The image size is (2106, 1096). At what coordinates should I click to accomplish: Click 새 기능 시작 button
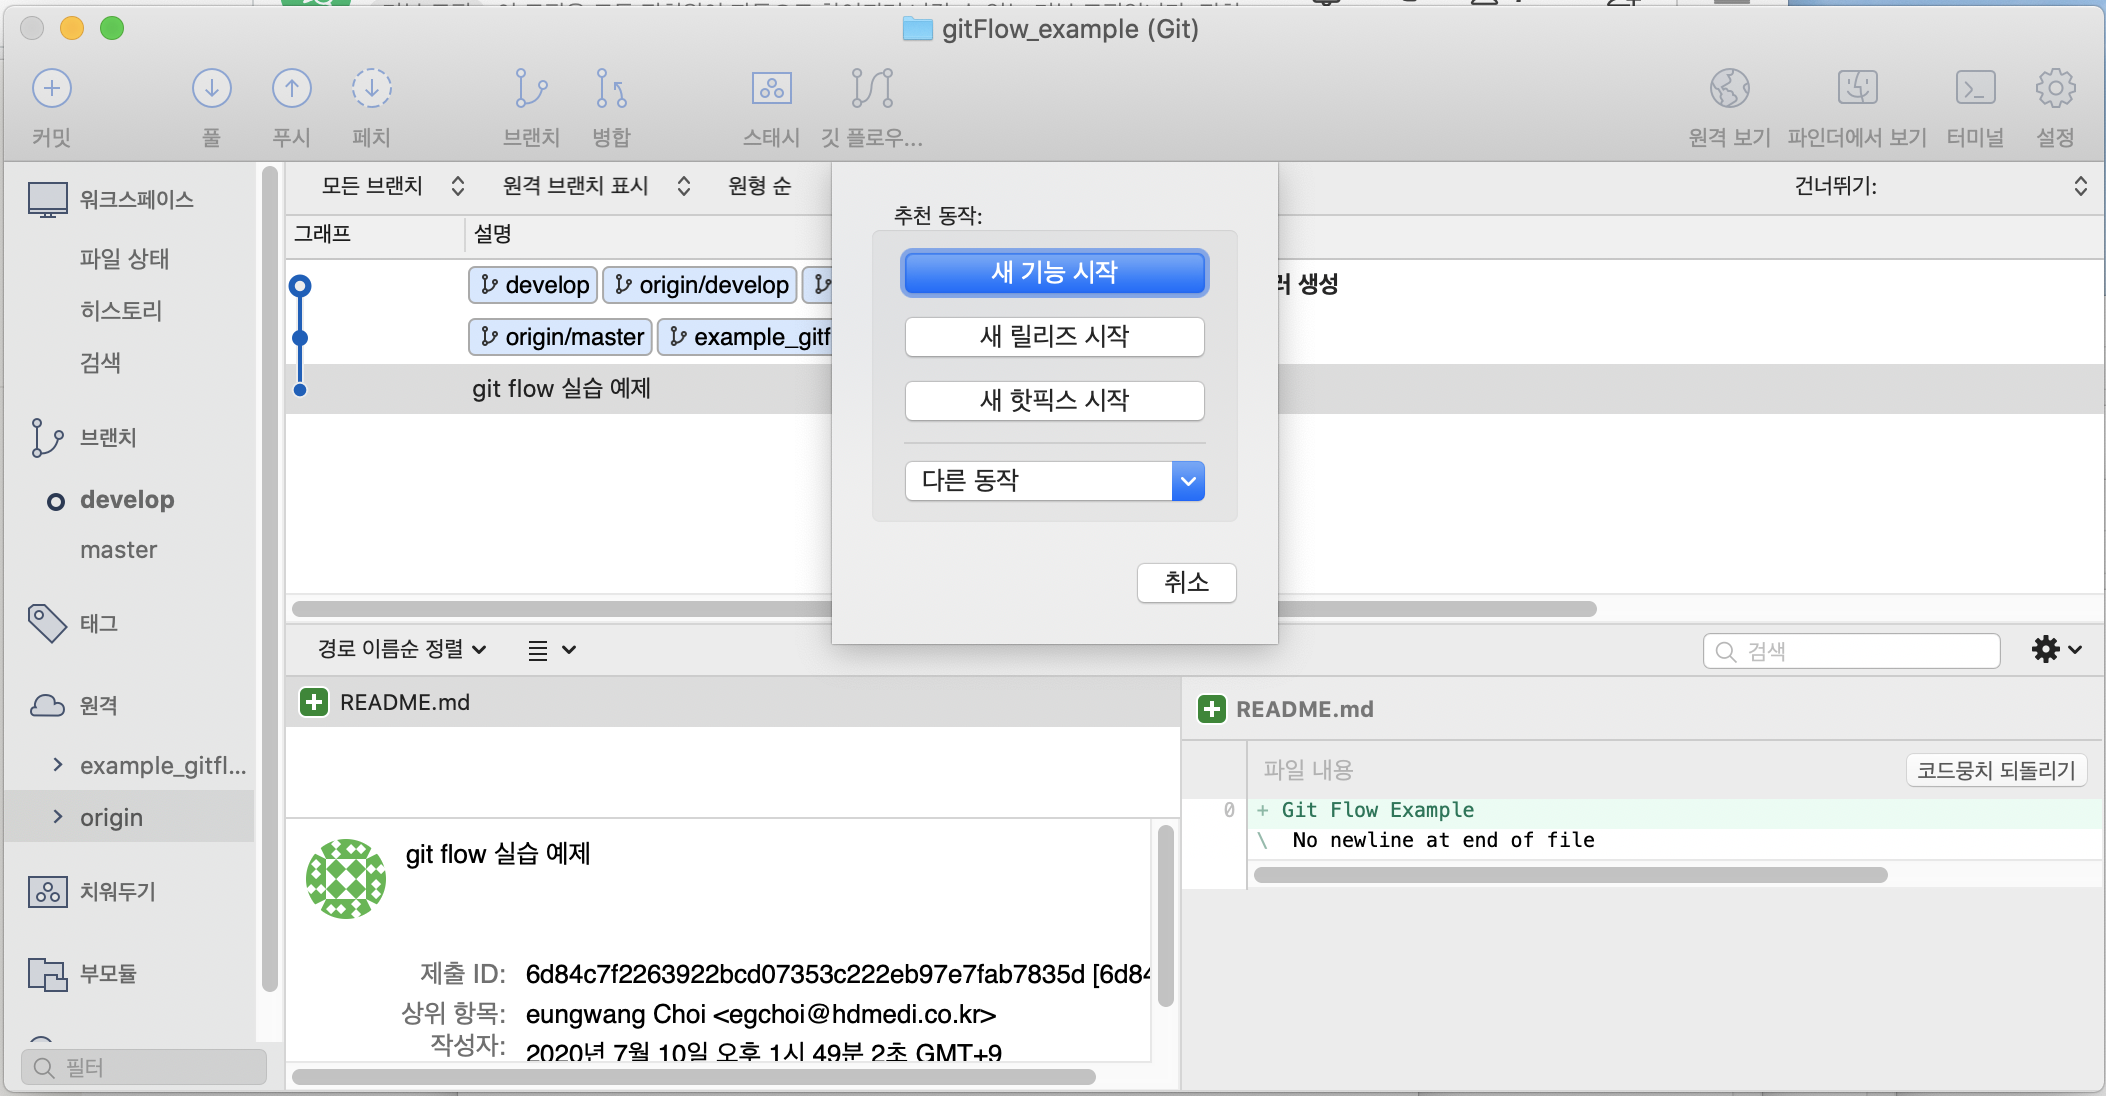tap(1054, 273)
